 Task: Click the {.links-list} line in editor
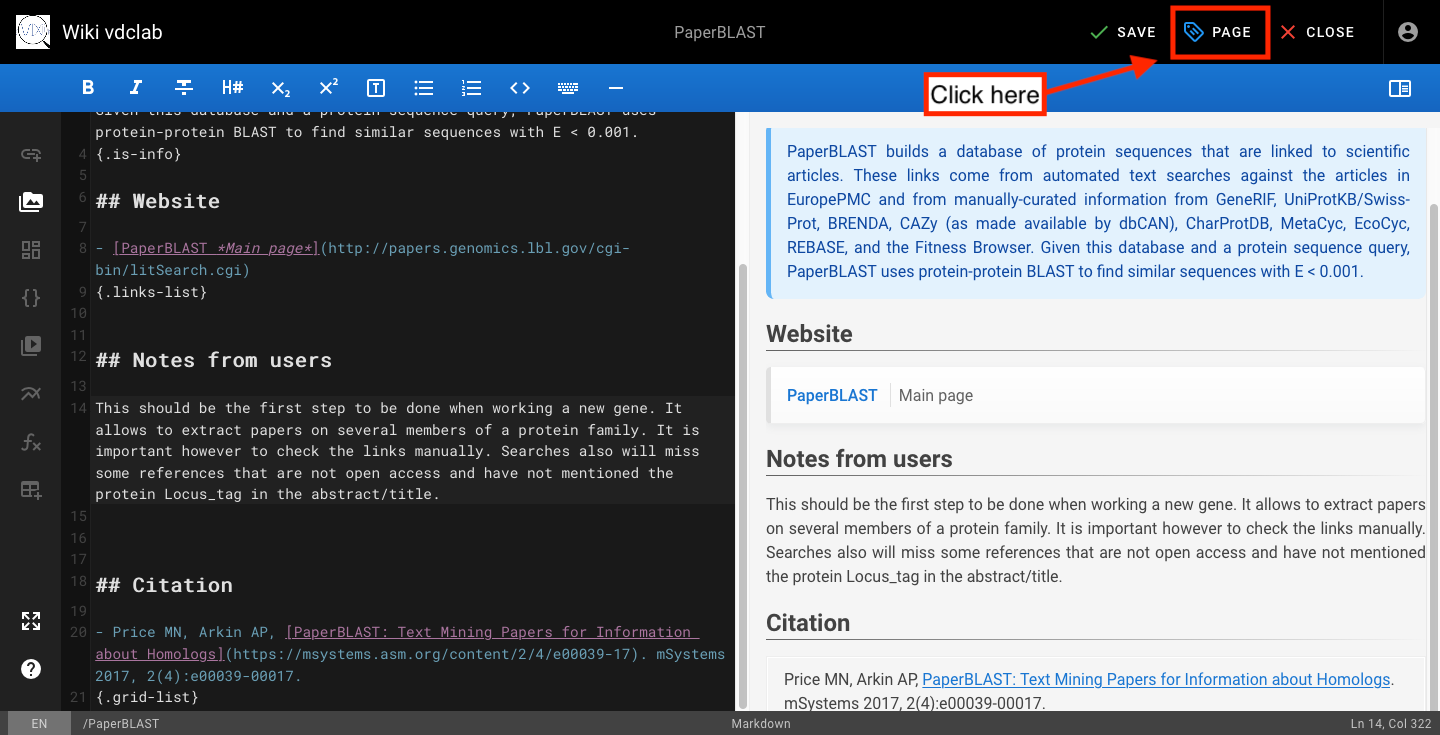151,292
